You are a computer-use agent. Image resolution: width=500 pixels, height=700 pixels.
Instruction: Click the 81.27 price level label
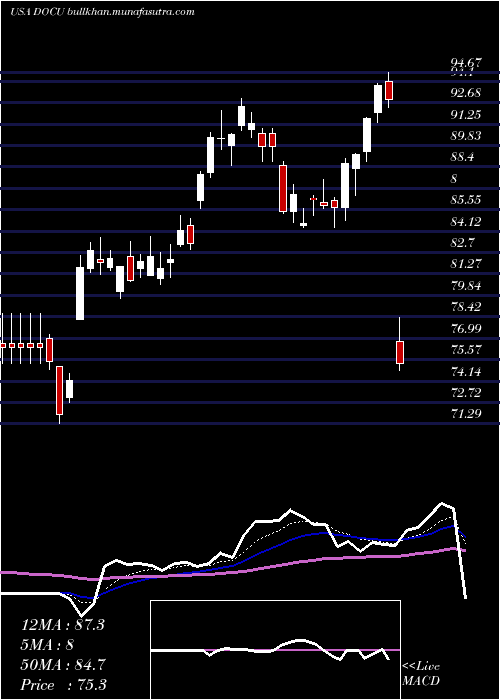point(466,264)
